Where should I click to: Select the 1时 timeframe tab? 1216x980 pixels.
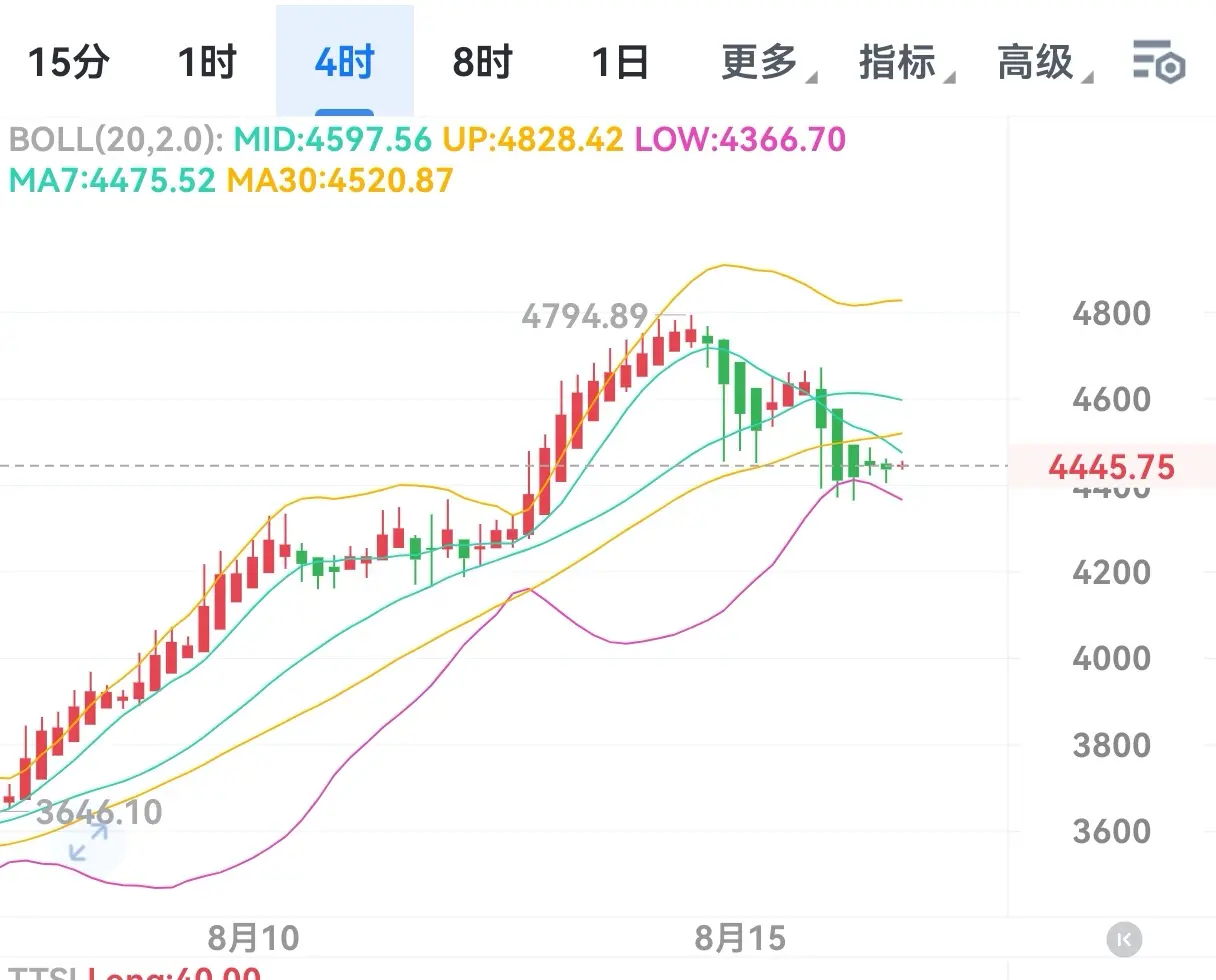click(207, 62)
